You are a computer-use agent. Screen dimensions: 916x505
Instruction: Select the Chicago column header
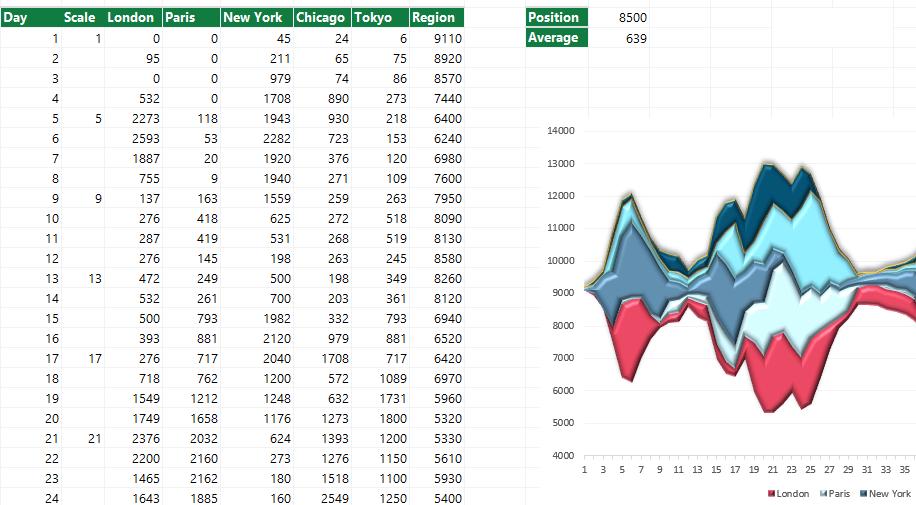(x=322, y=18)
